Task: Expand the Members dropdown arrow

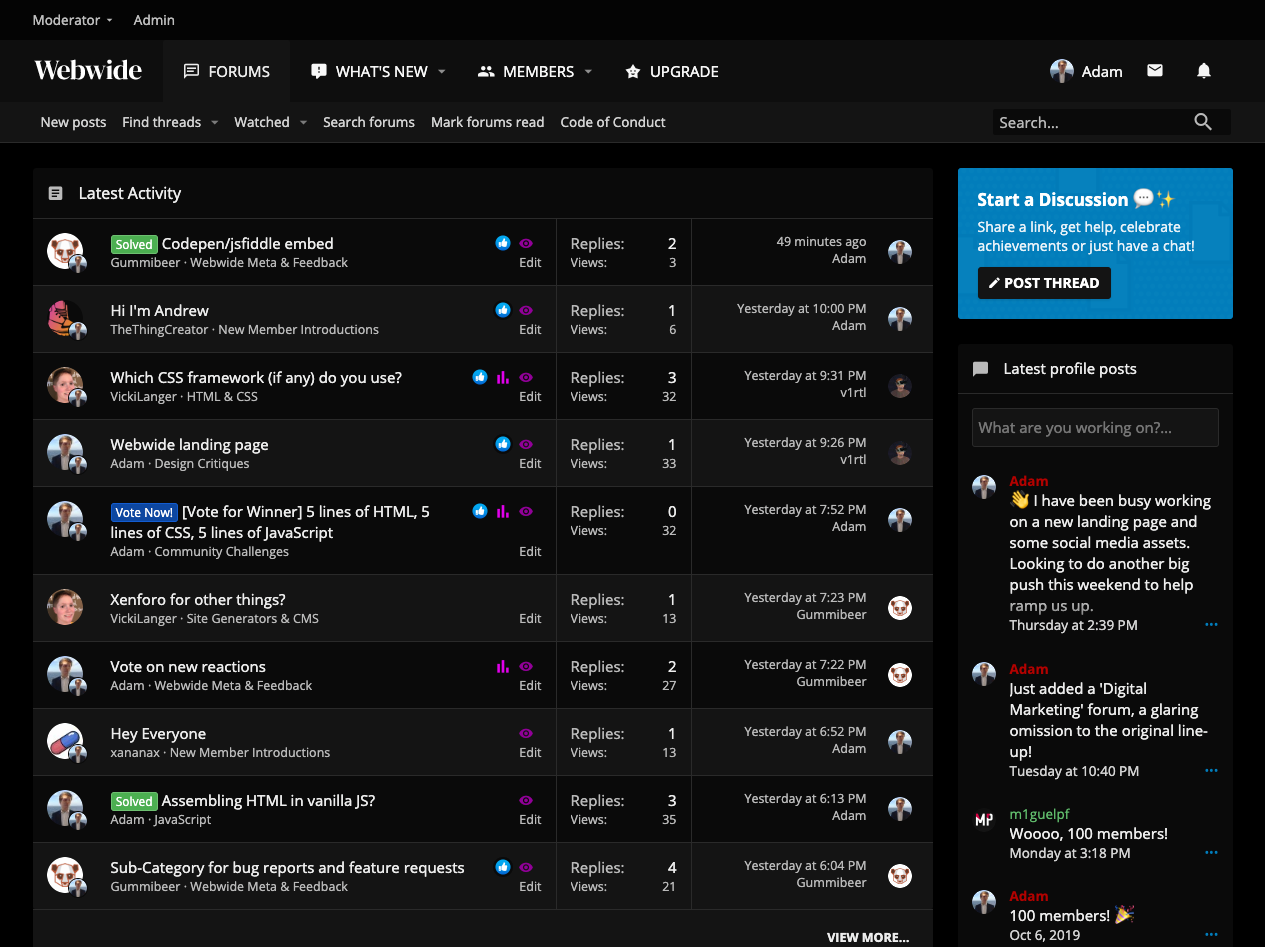Action: pyautogui.click(x=588, y=72)
